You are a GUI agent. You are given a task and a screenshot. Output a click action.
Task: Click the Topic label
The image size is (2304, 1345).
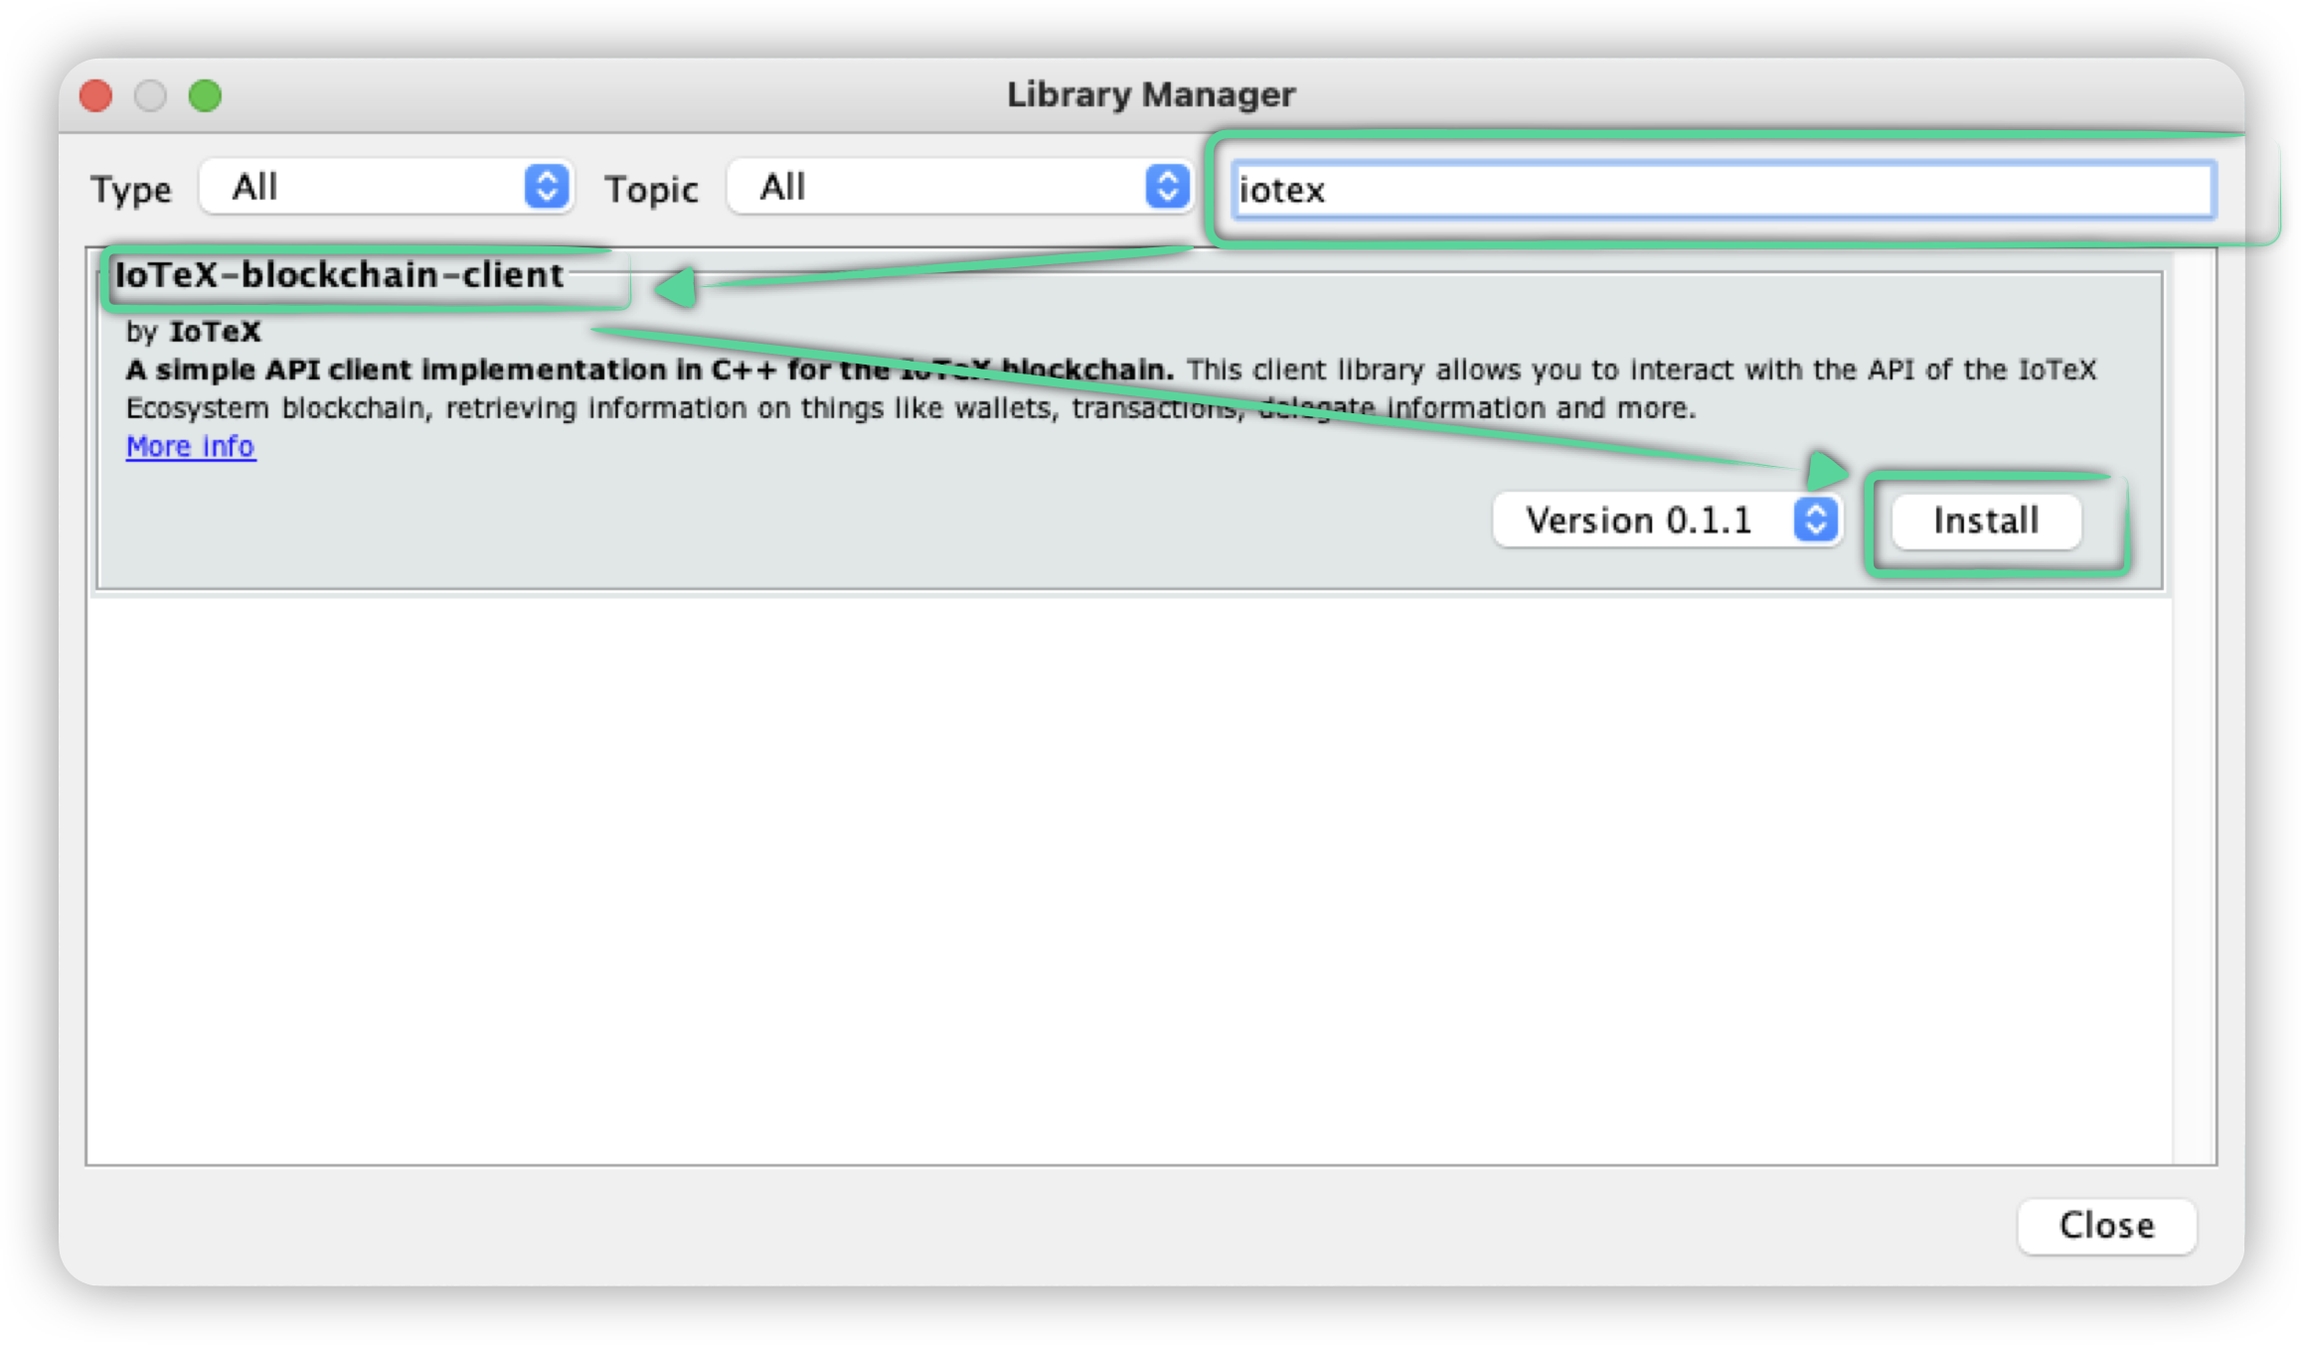click(x=651, y=189)
